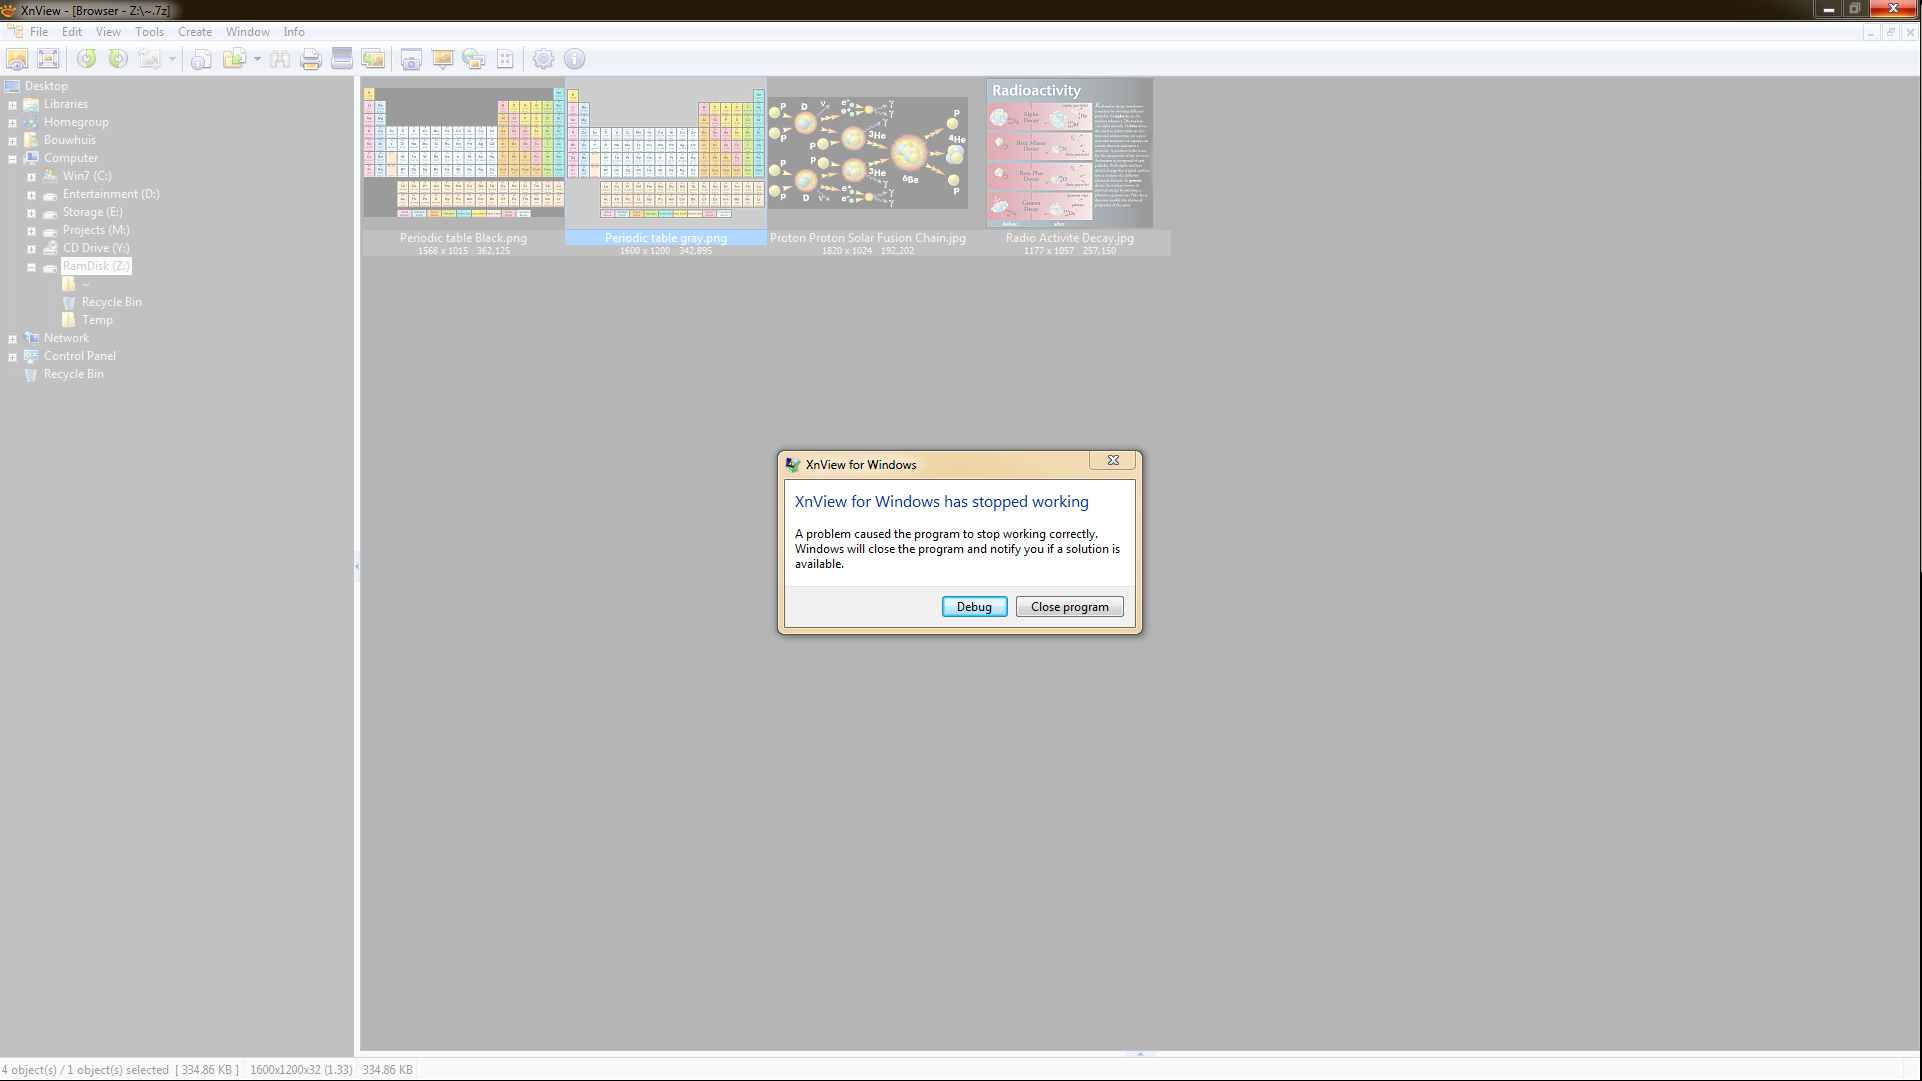Select the Radio Activite Decay.jpg thumbnail
The image size is (1922, 1081).
(1069, 153)
